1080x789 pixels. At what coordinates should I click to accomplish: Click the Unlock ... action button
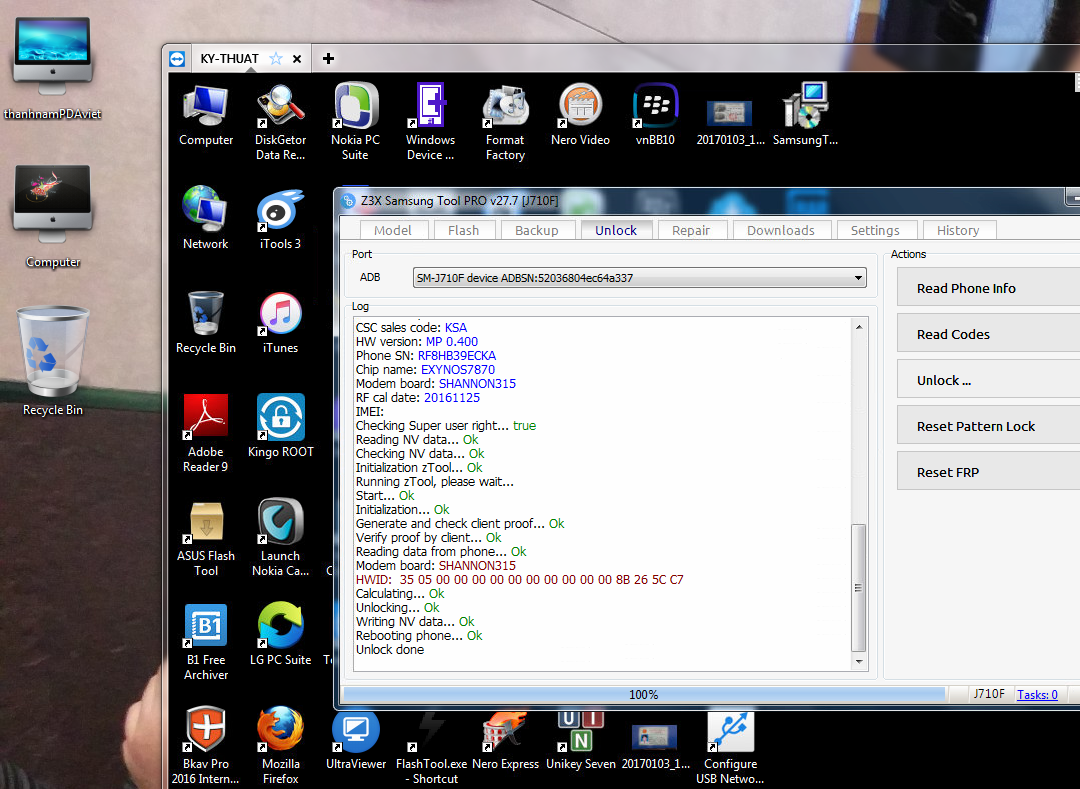[x=988, y=380]
